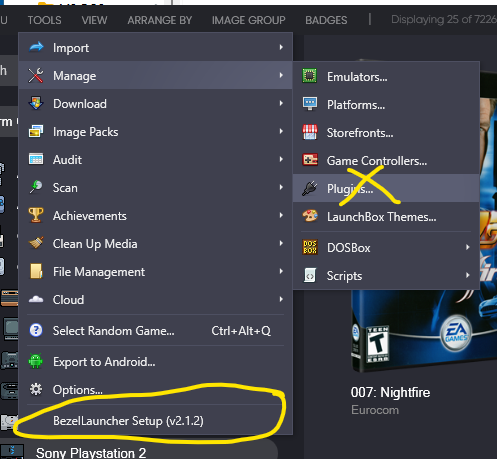Click the Platforms monitor icon
Image resolution: width=497 pixels, height=459 pixels.
tap(310, 104)
